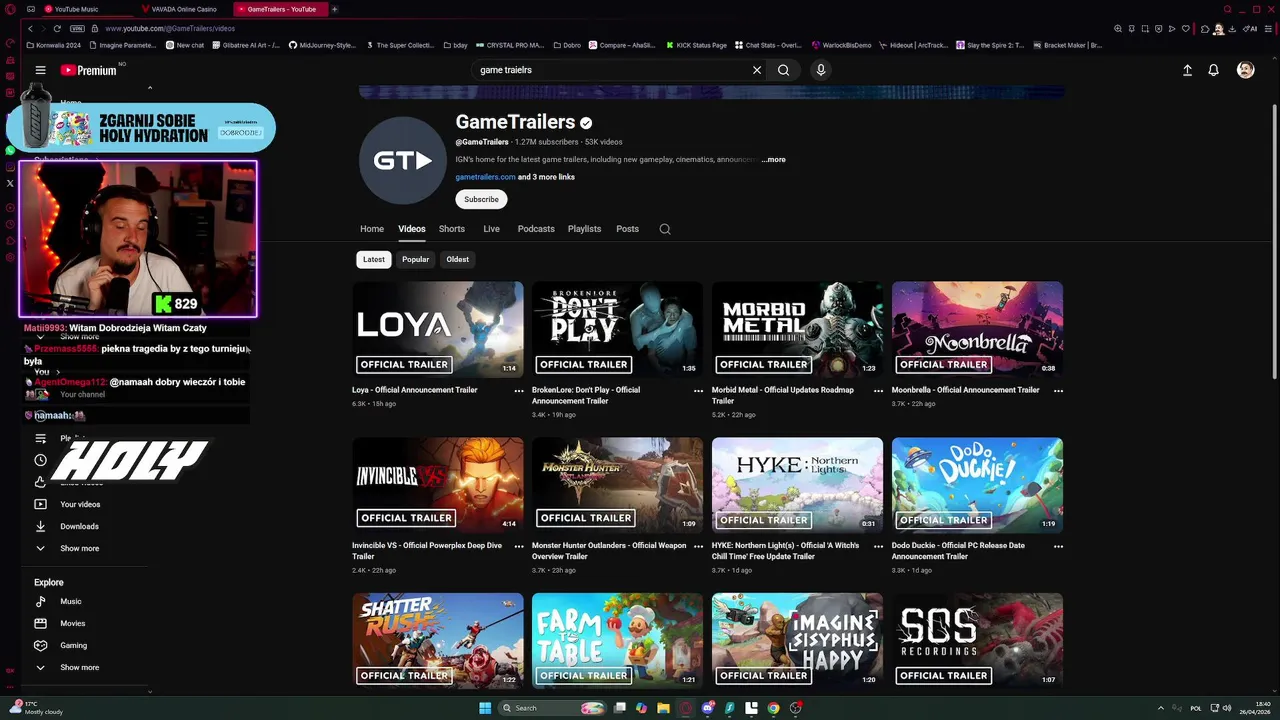Open options menu for Morbid Metal video
This screenshot has height=720, width=1280.
[x=878, y=391]
